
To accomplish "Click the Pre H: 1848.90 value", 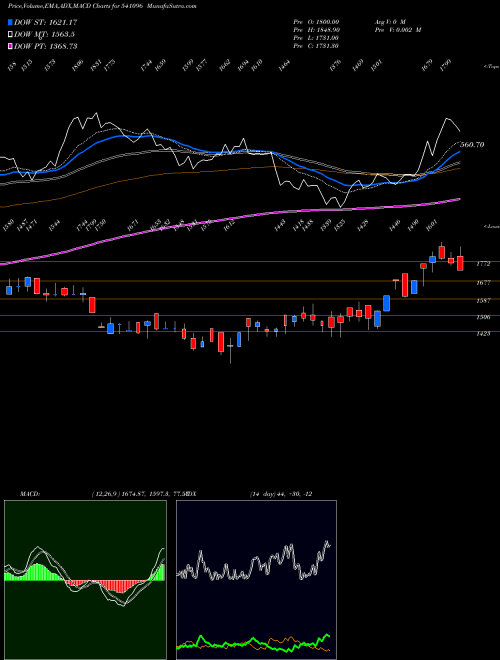I will click(316, 30).
